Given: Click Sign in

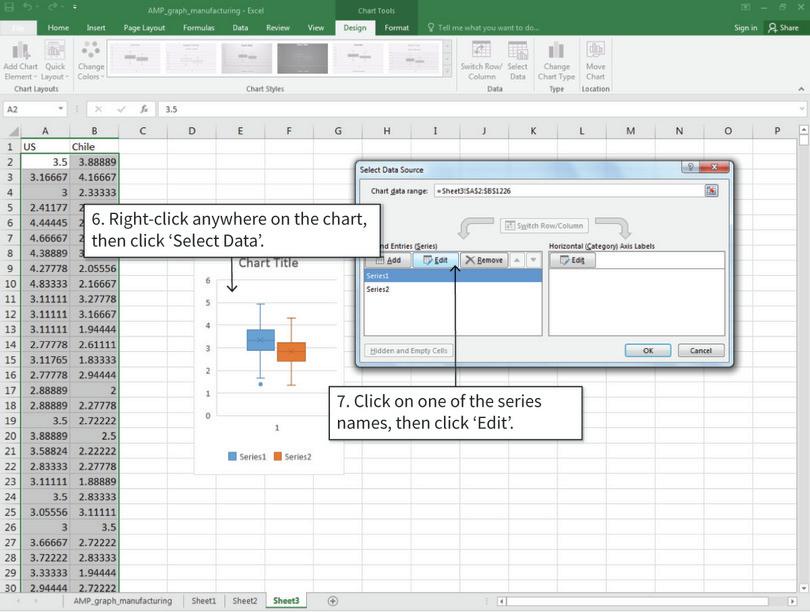Looking at the screenshot, I should pos(745,28).
